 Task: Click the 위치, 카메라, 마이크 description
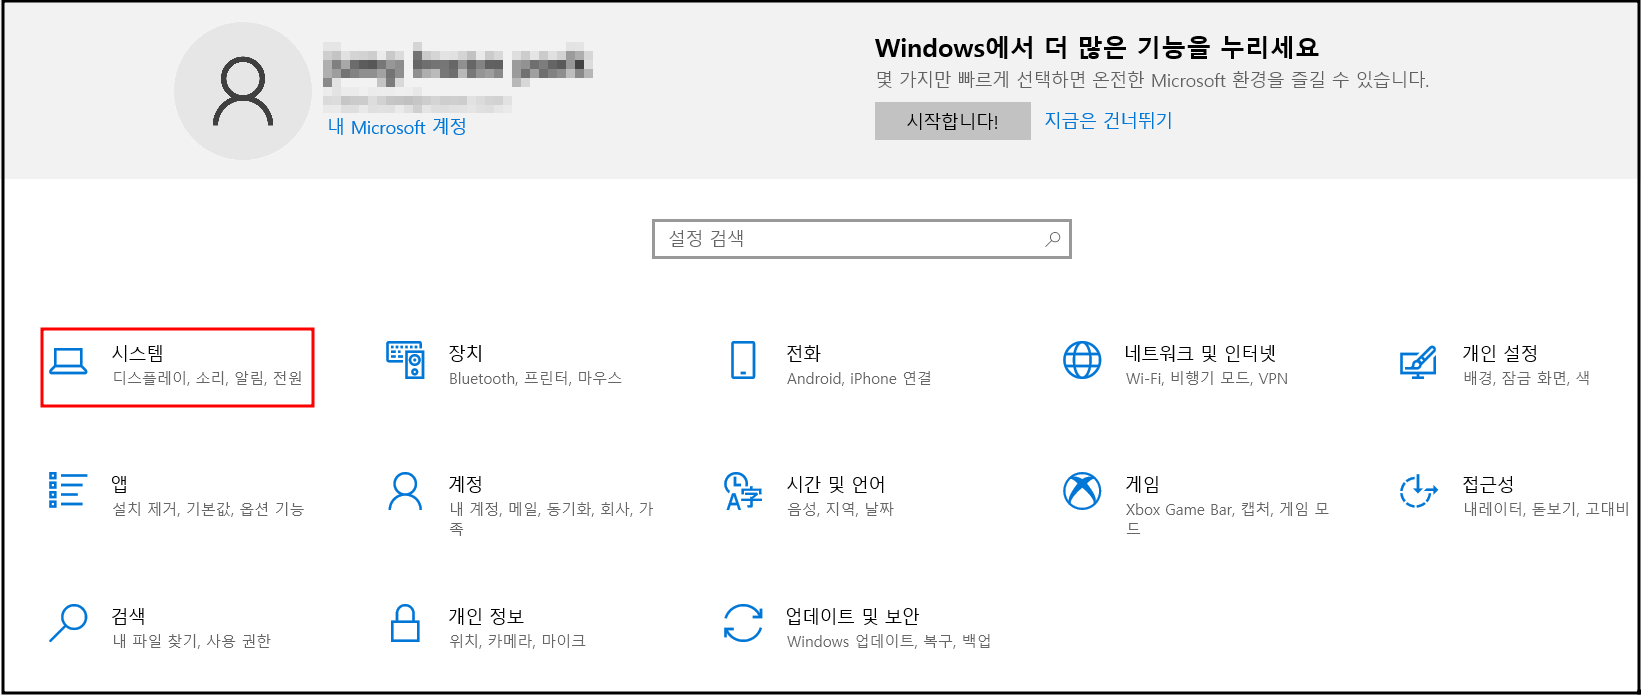(x=517, y=641)
